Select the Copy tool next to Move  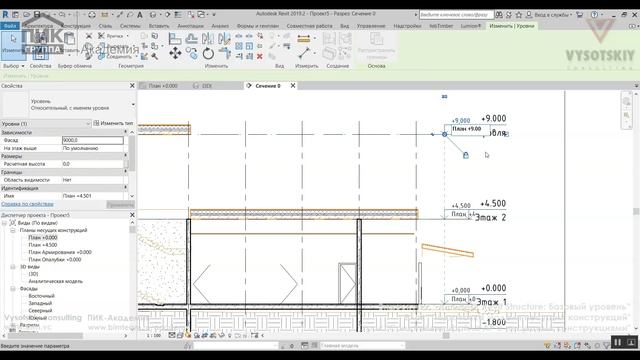pyautogui.click(x=191, y=53)
